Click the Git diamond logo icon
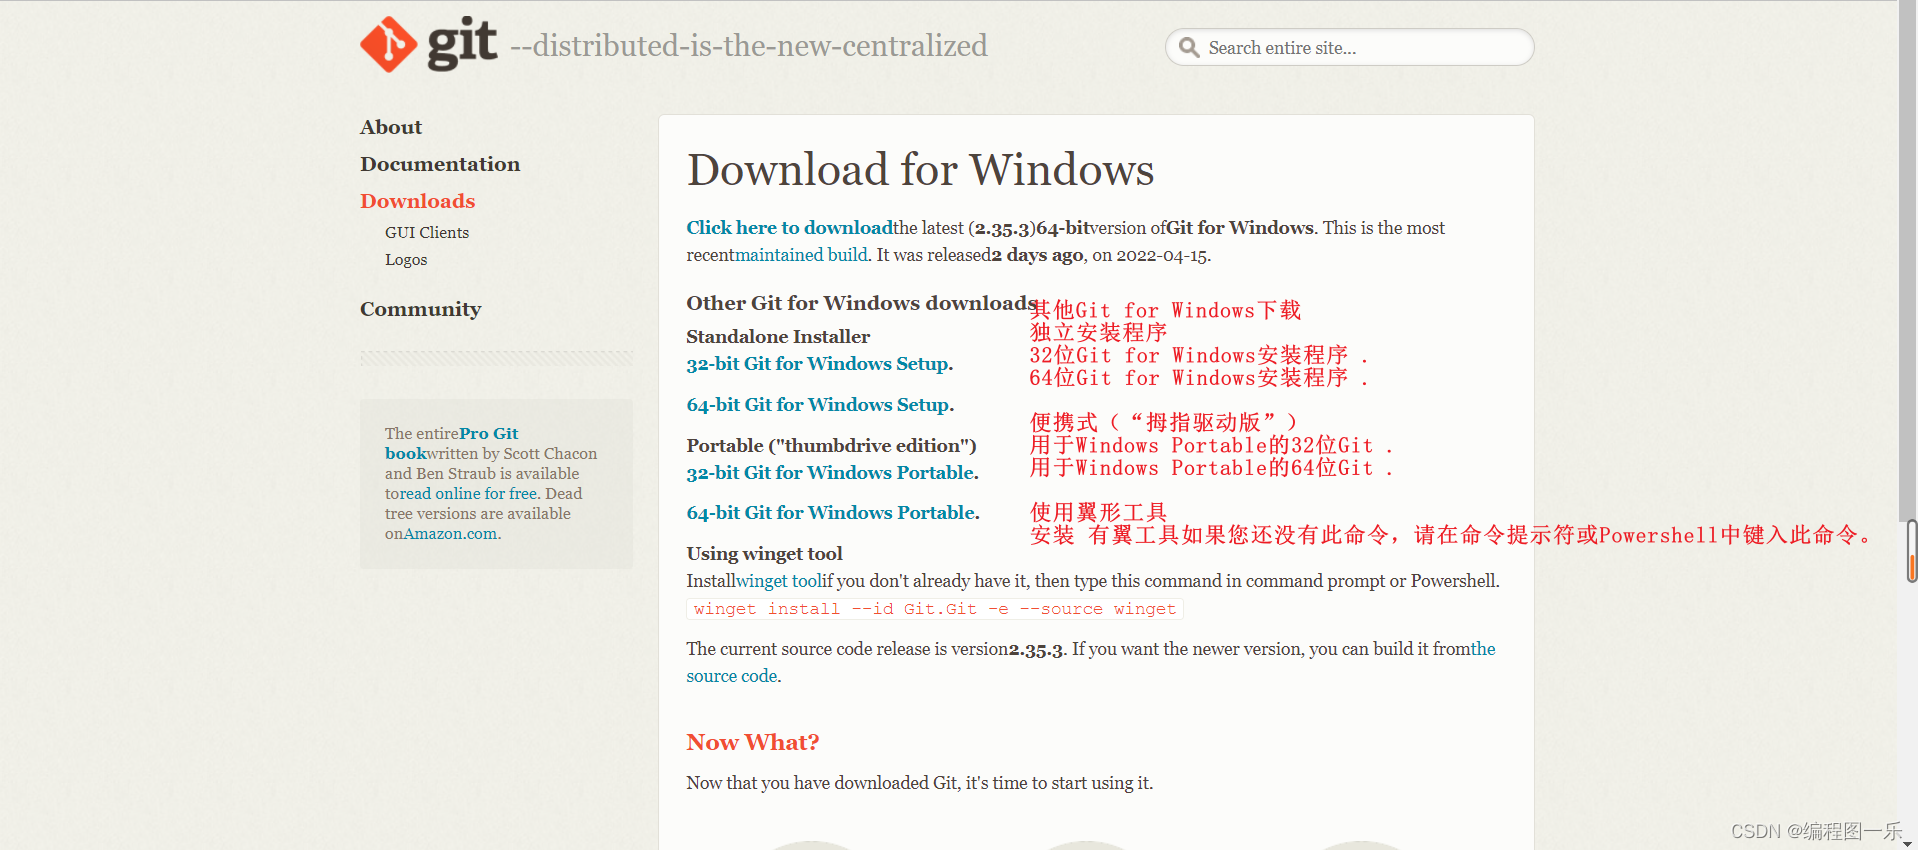Viewport: 1918px width, 850px height. tap(388, 45)
